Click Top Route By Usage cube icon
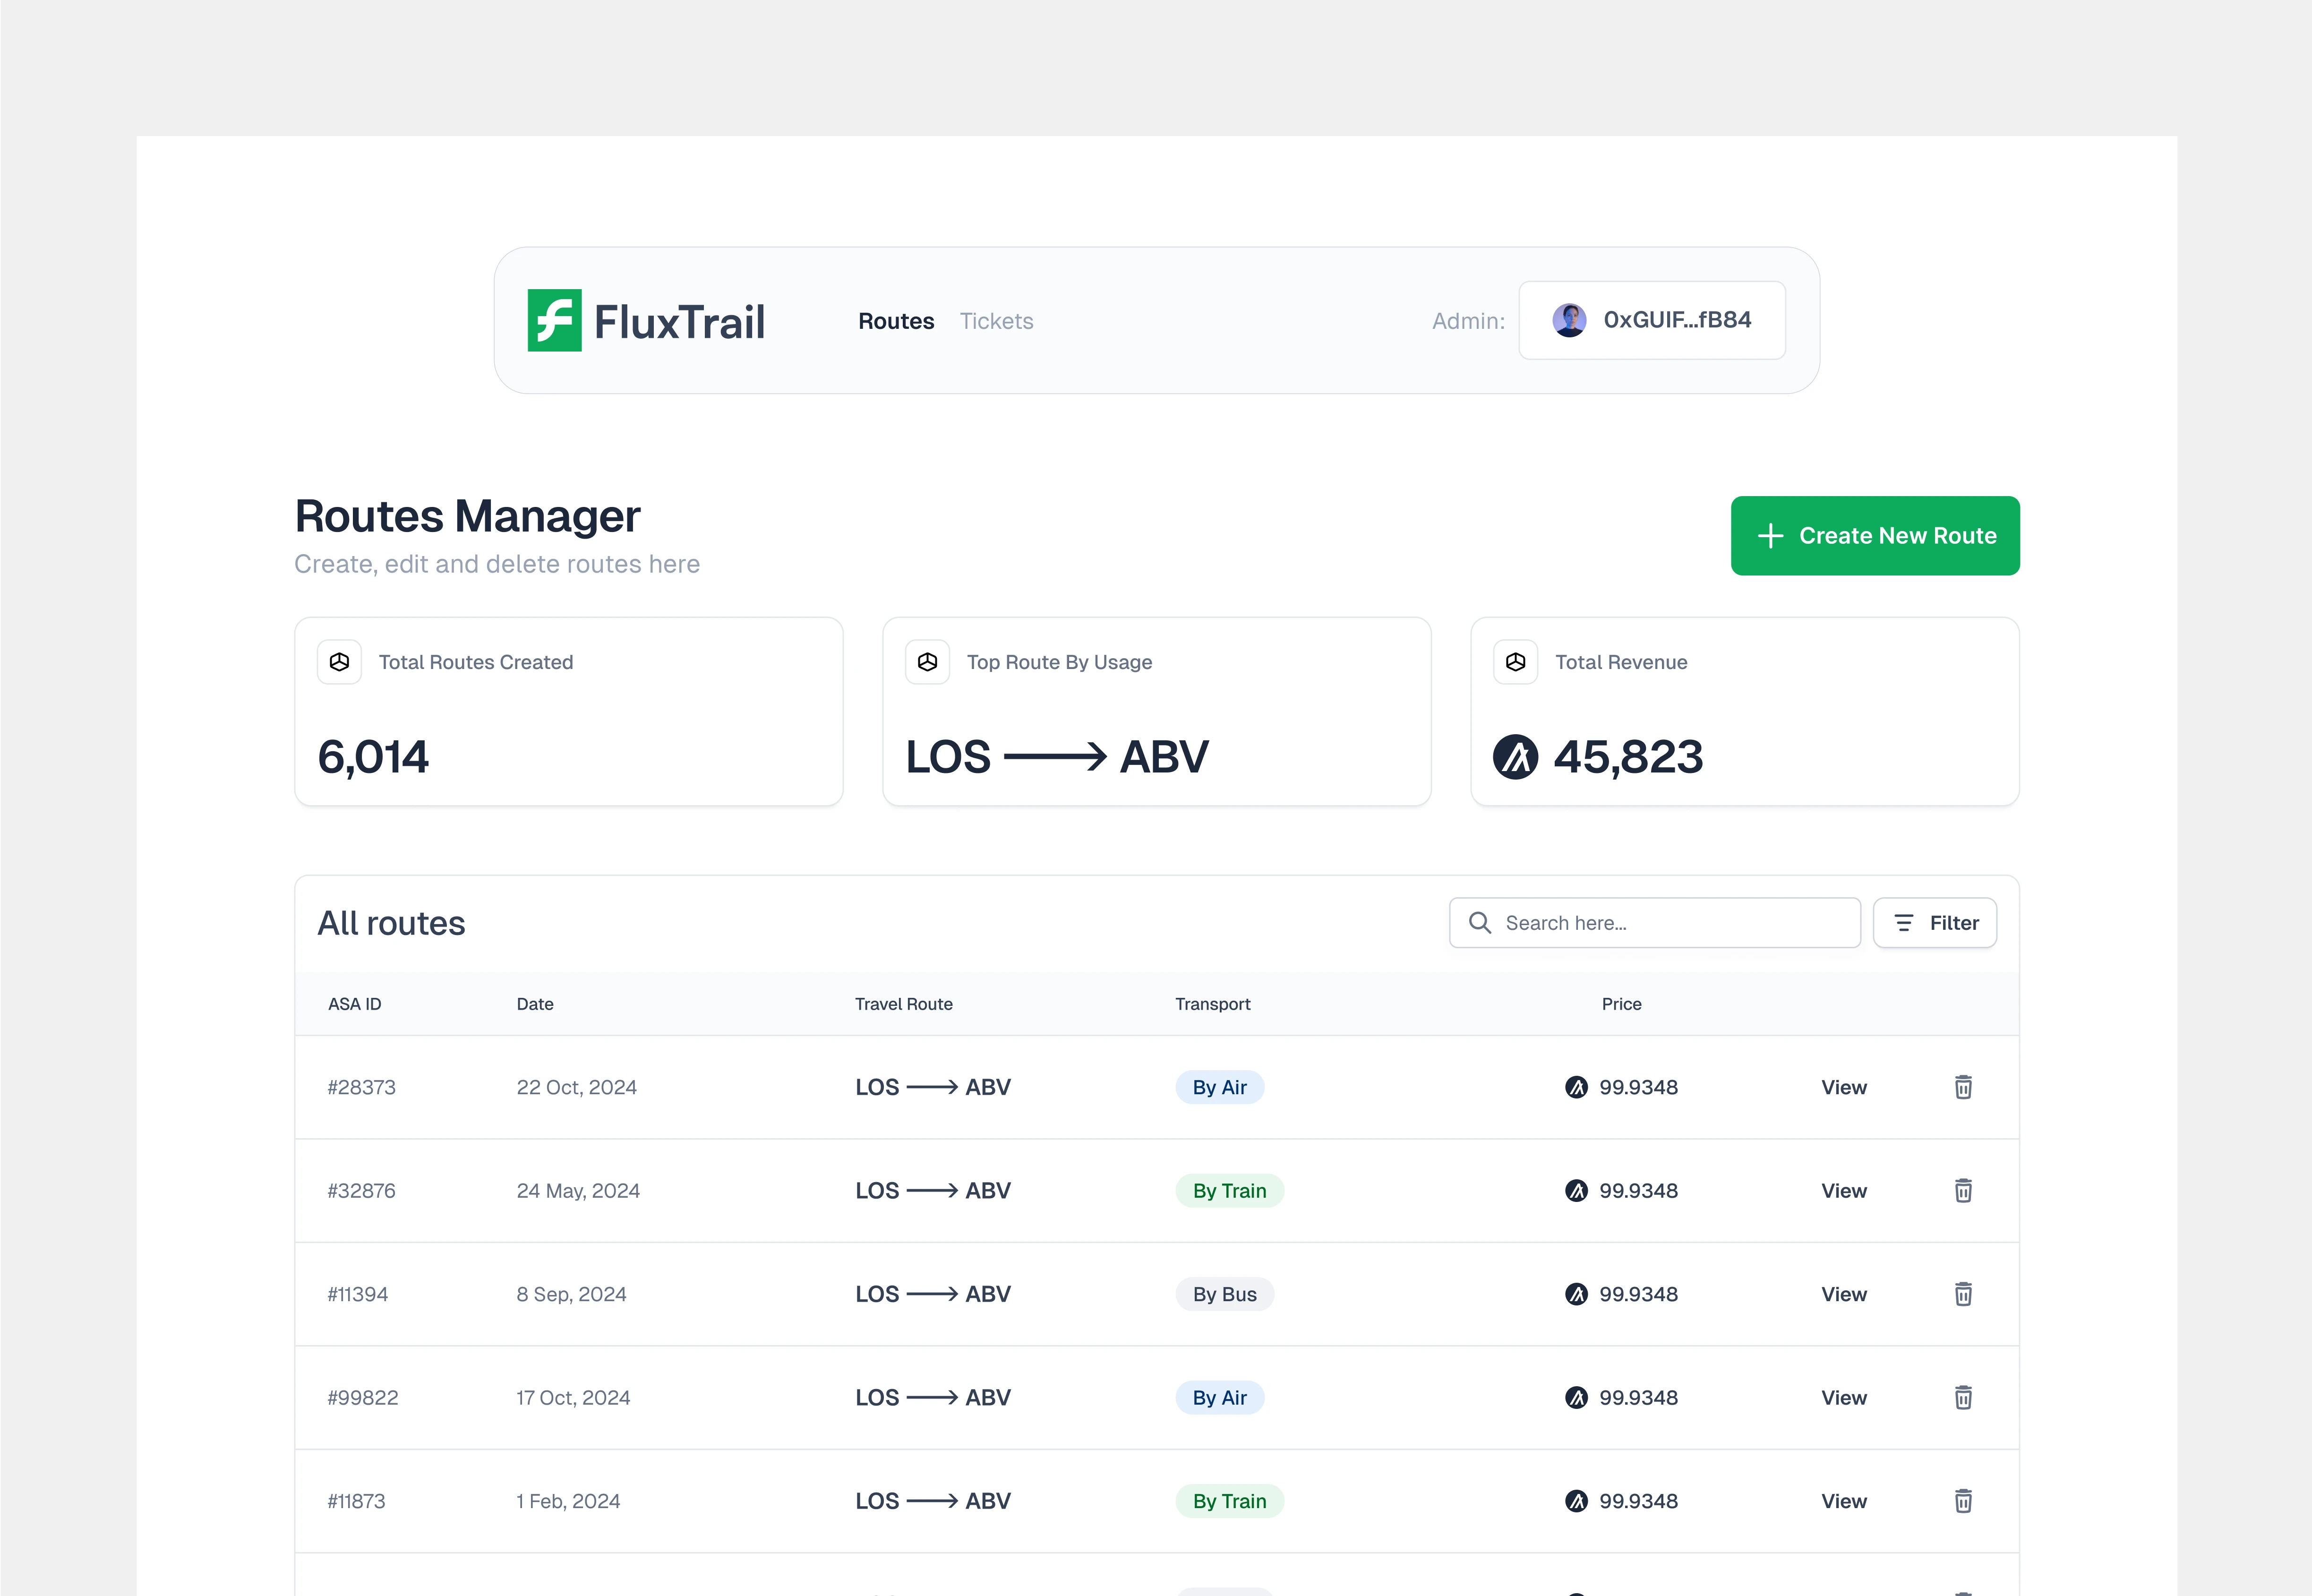The image size is (2312, 1596). click(x=927, y=662)
